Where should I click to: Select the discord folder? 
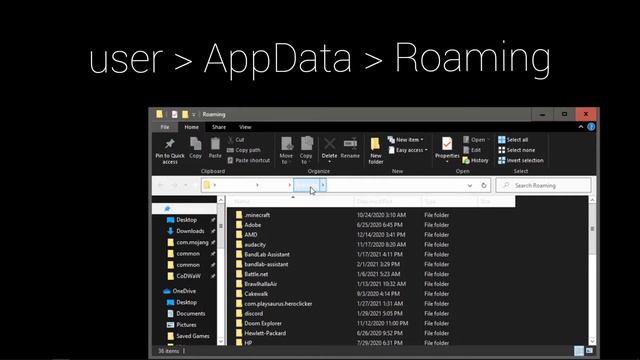(x=249, y=313)
